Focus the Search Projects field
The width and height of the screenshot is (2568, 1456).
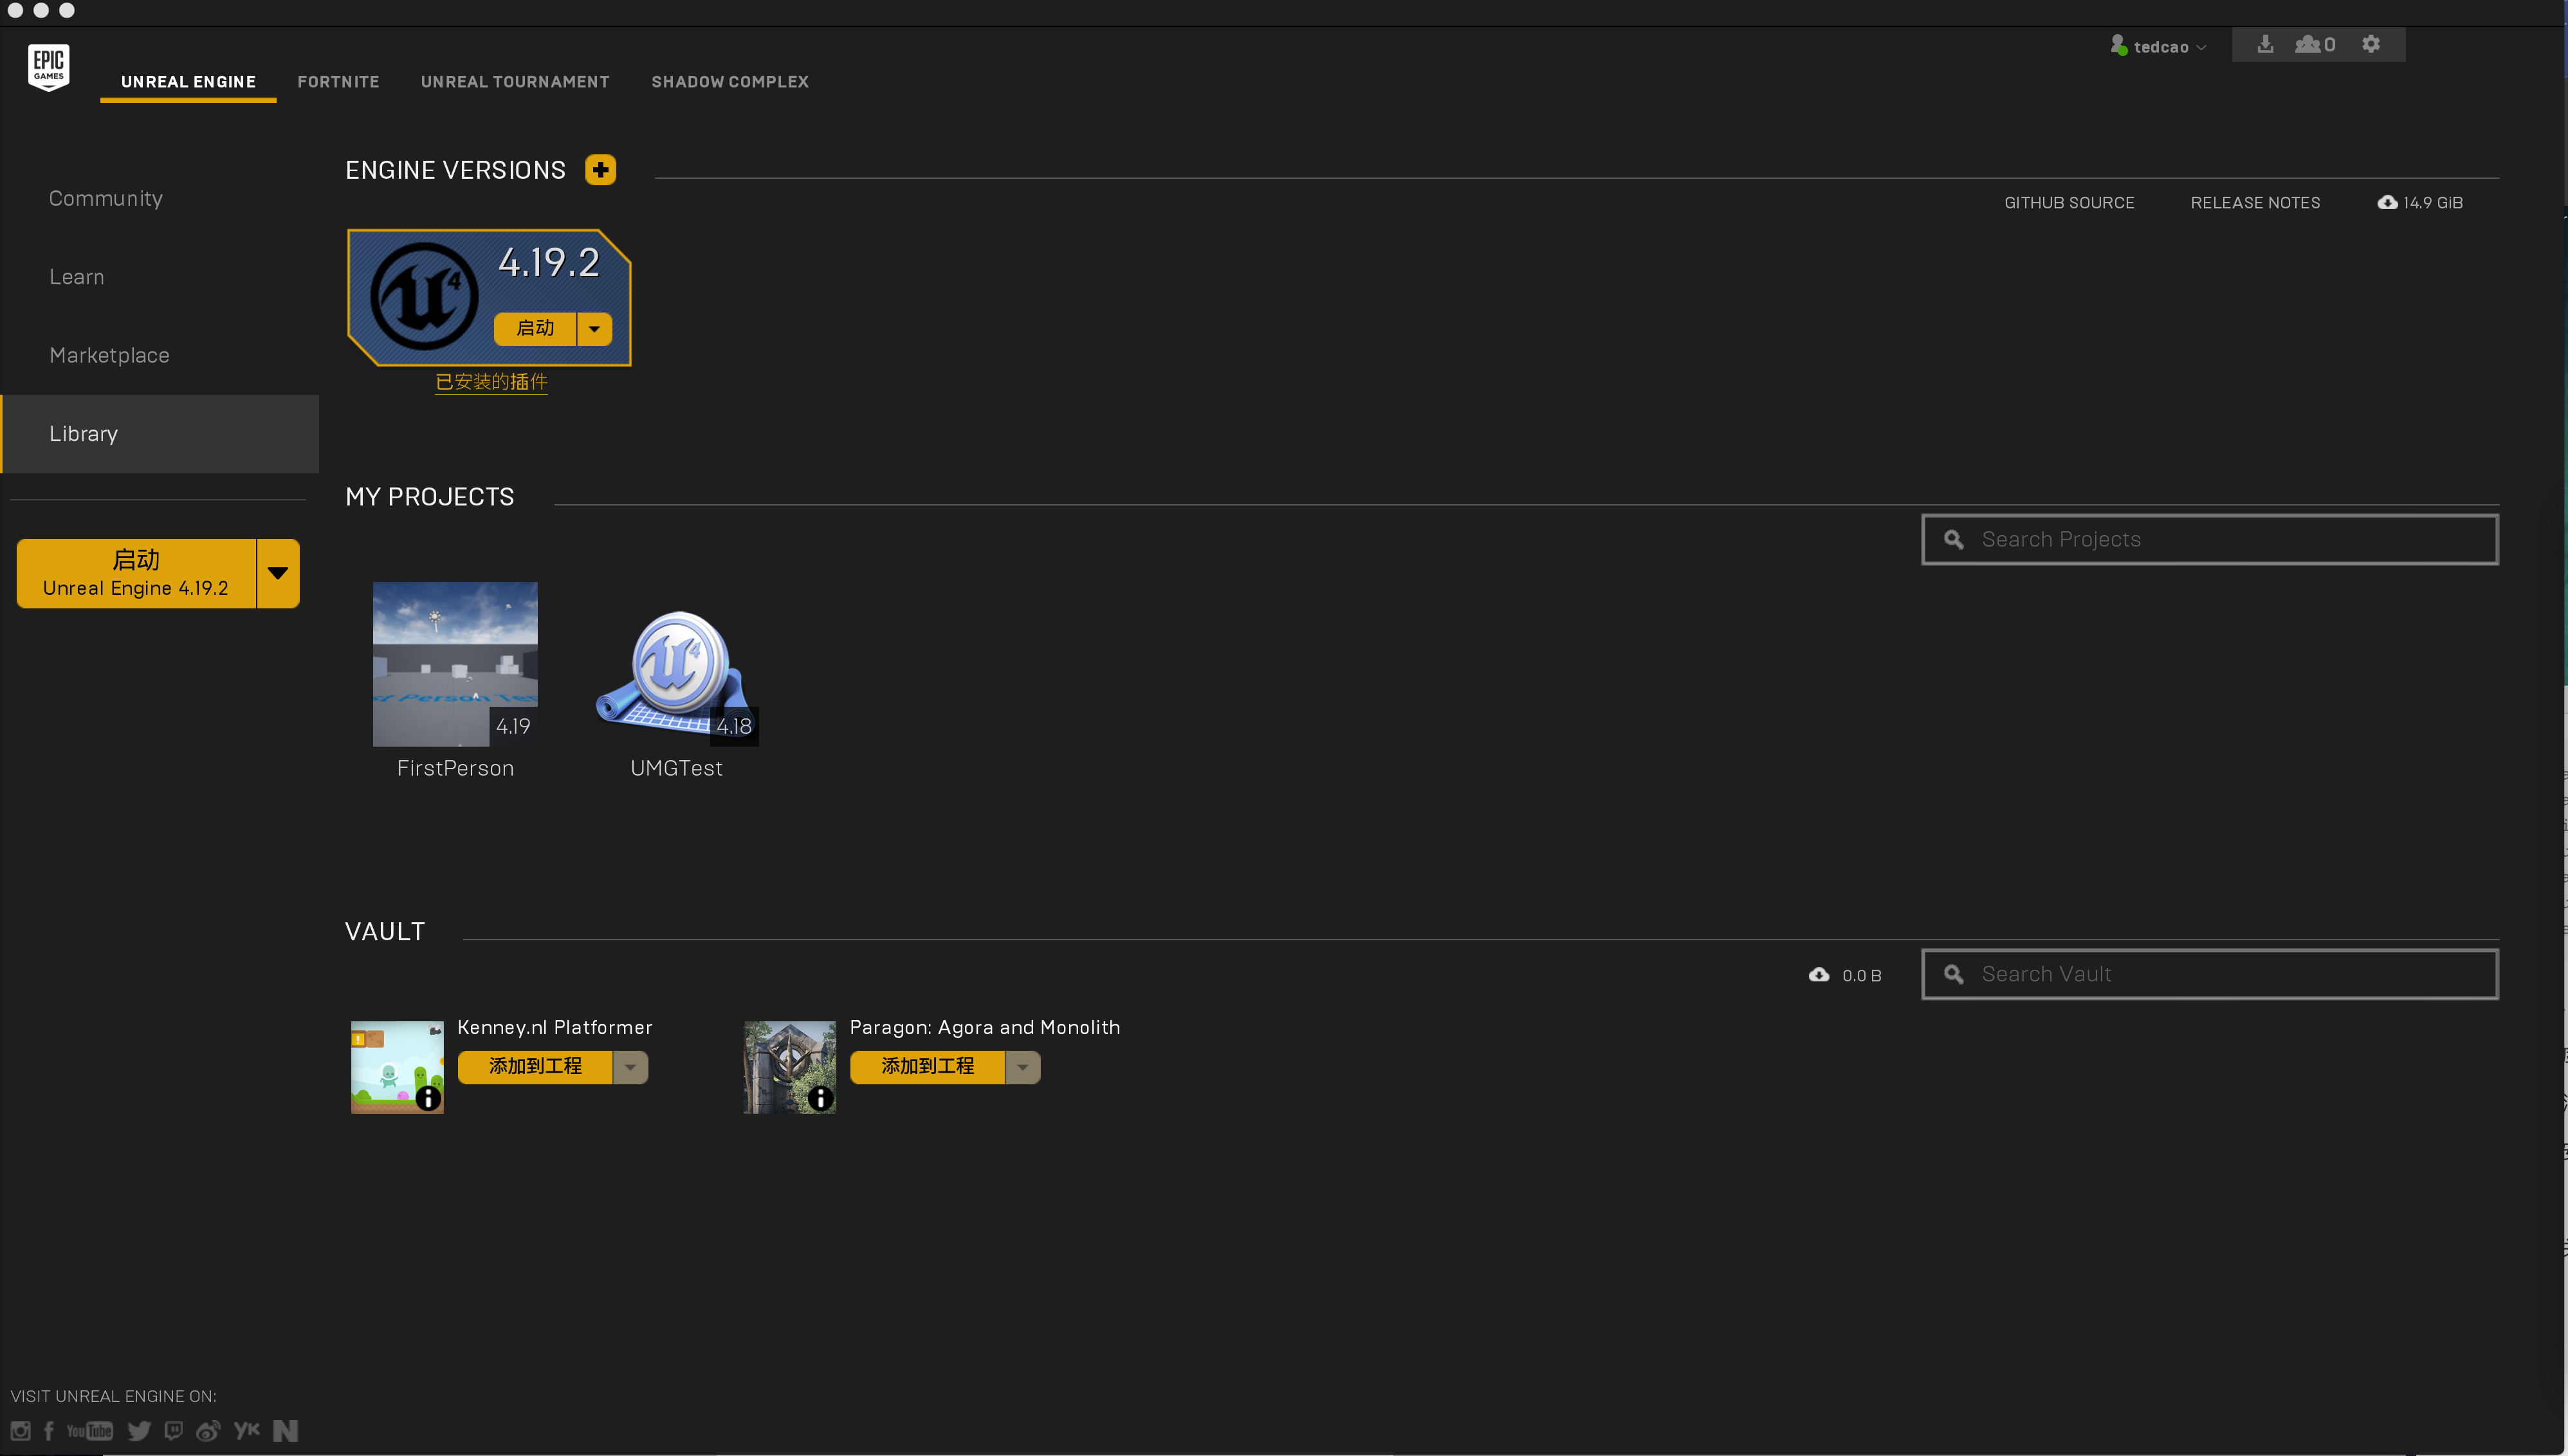point(2210,540)
